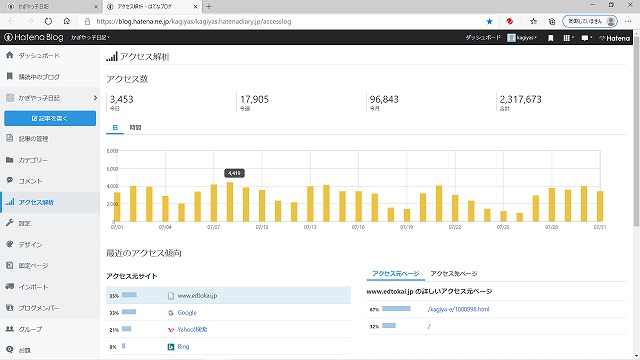Click the 96,843 monthly access count
This screenshot has width=640, height=360.
pyautogui.click(x=384, y=99)
